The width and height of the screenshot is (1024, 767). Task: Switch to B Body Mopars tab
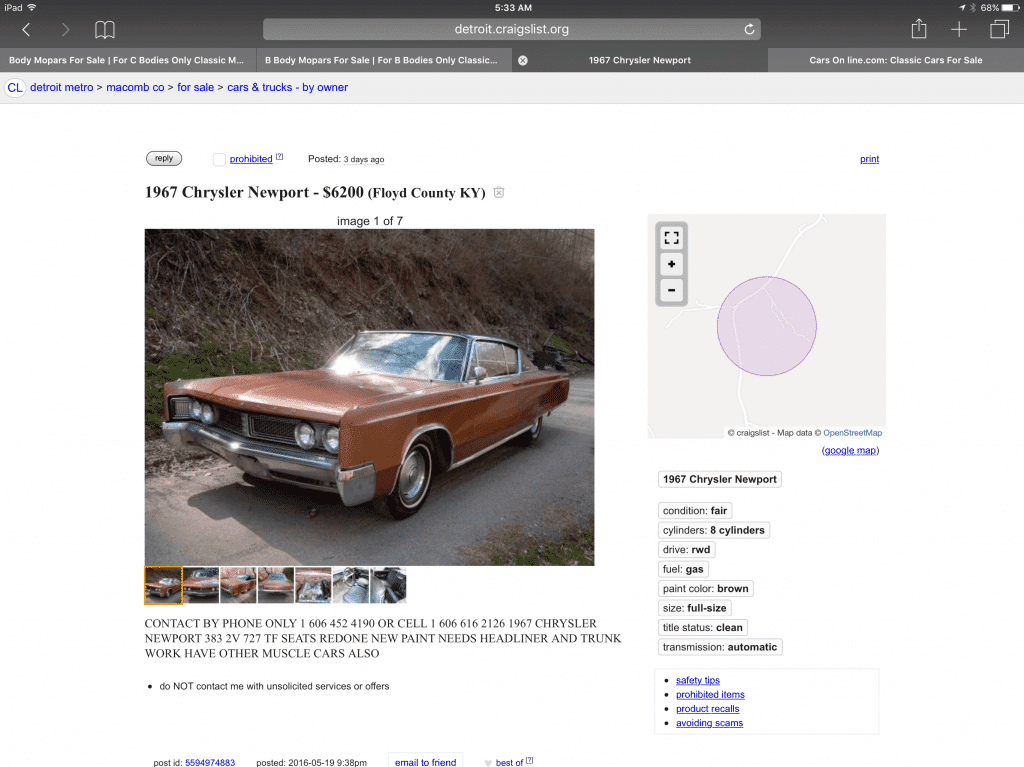384,60
